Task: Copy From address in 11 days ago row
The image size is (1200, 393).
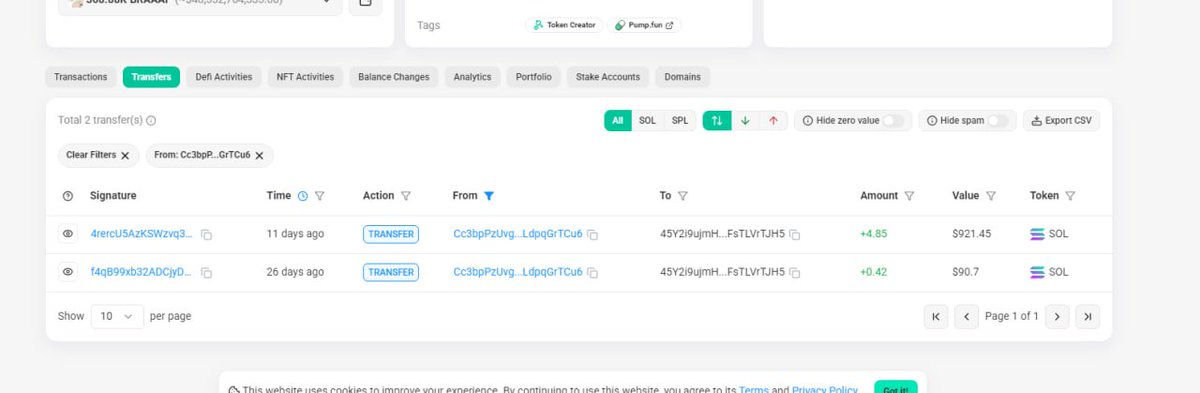Action: click(x=593, y=235)
